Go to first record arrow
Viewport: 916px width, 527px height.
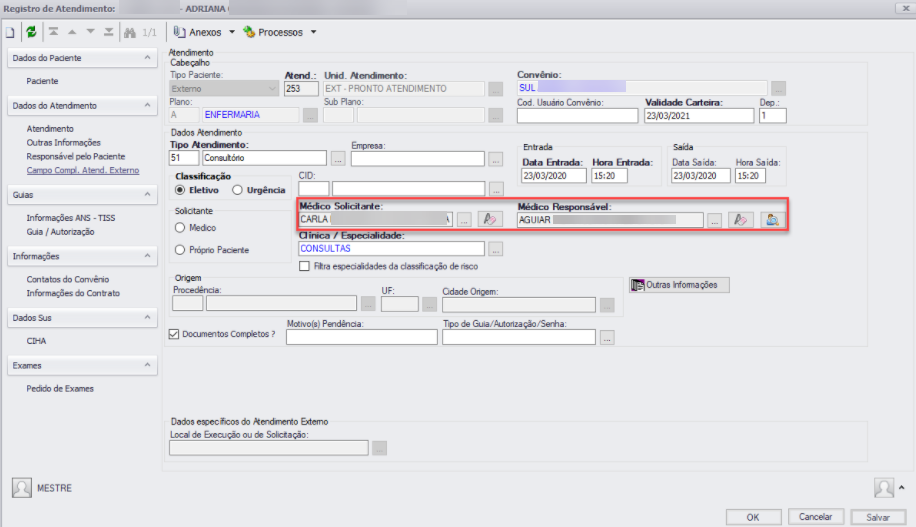pyautogui.click(x=53, y=32)
